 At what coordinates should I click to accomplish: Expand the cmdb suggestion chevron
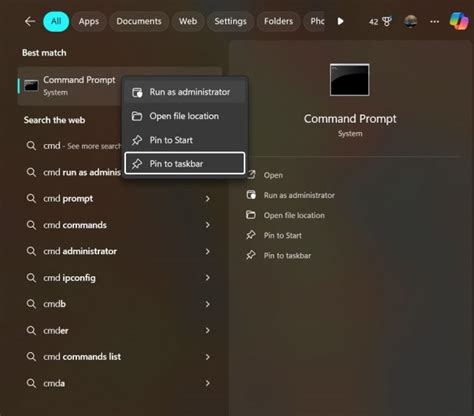(x=207, y=304)
